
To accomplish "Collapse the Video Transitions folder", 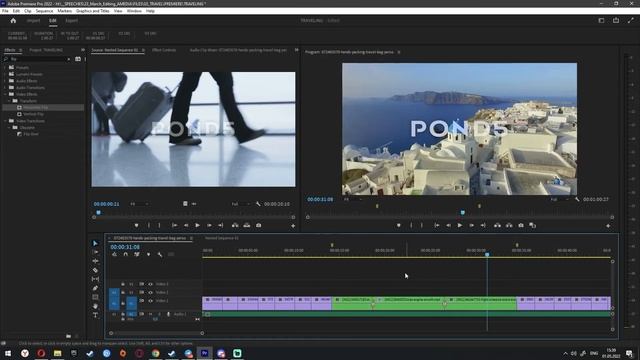I will point(6,121).
